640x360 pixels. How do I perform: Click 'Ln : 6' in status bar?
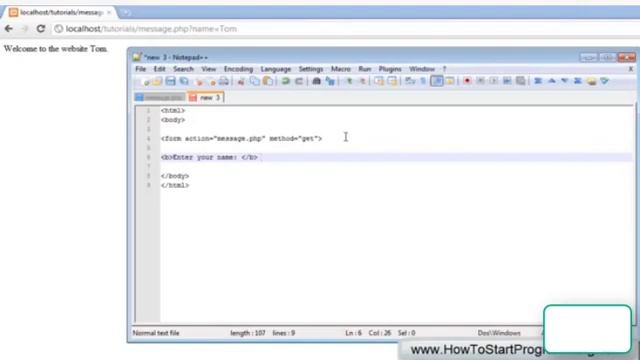[x=353, y=333]
